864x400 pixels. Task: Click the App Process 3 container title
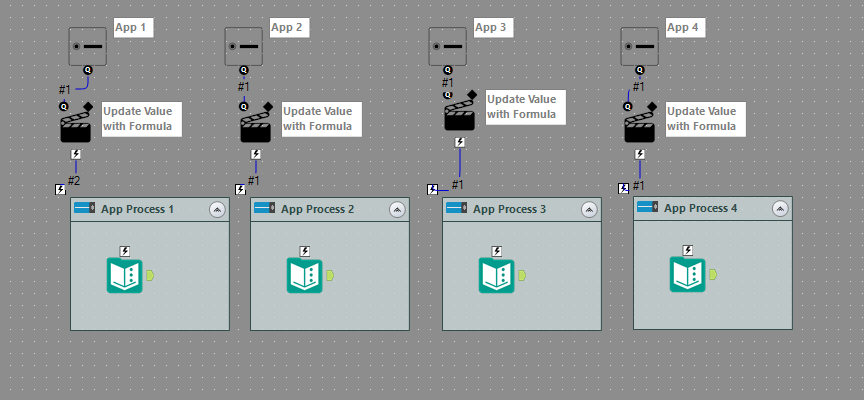[x=510, y=209]
